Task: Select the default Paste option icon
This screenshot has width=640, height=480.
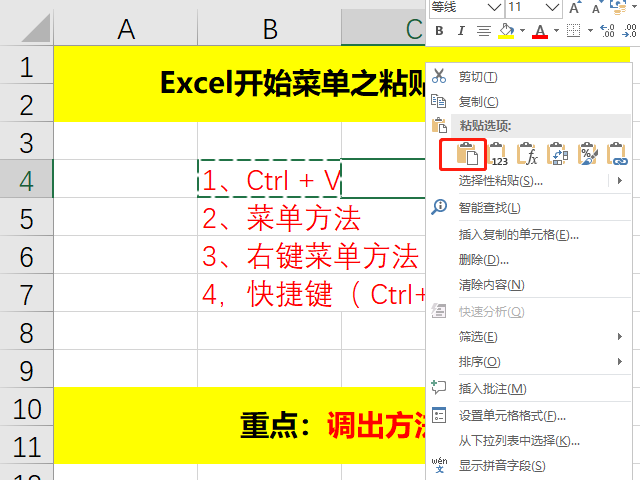Action: pos(467,154)
